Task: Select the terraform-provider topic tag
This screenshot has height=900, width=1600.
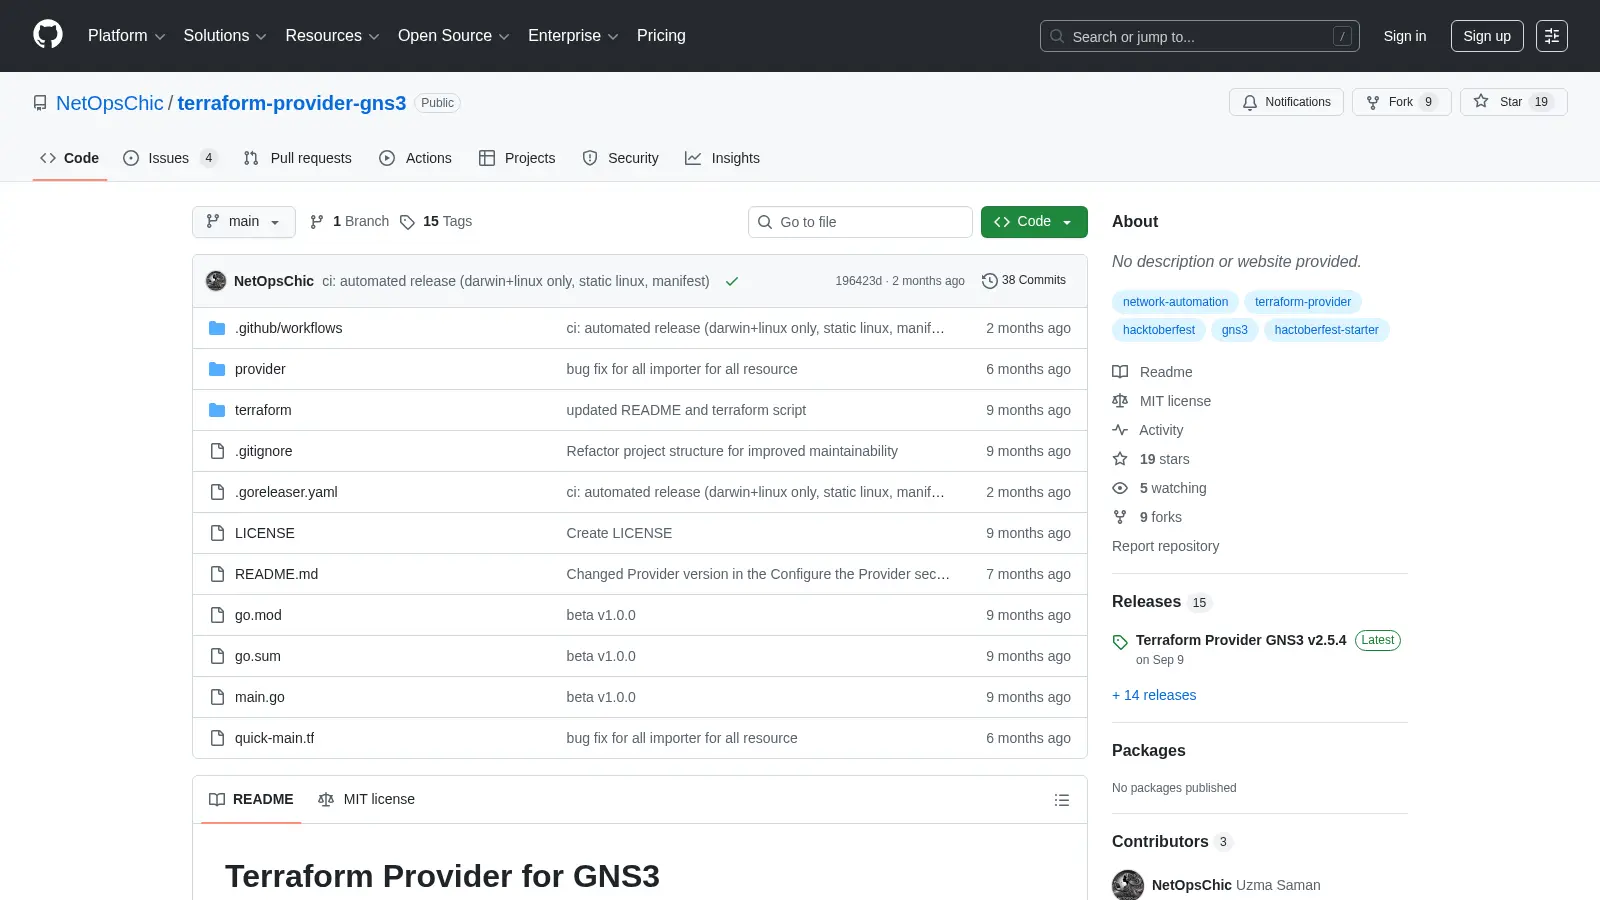Action: click(x=1303, y=302)
